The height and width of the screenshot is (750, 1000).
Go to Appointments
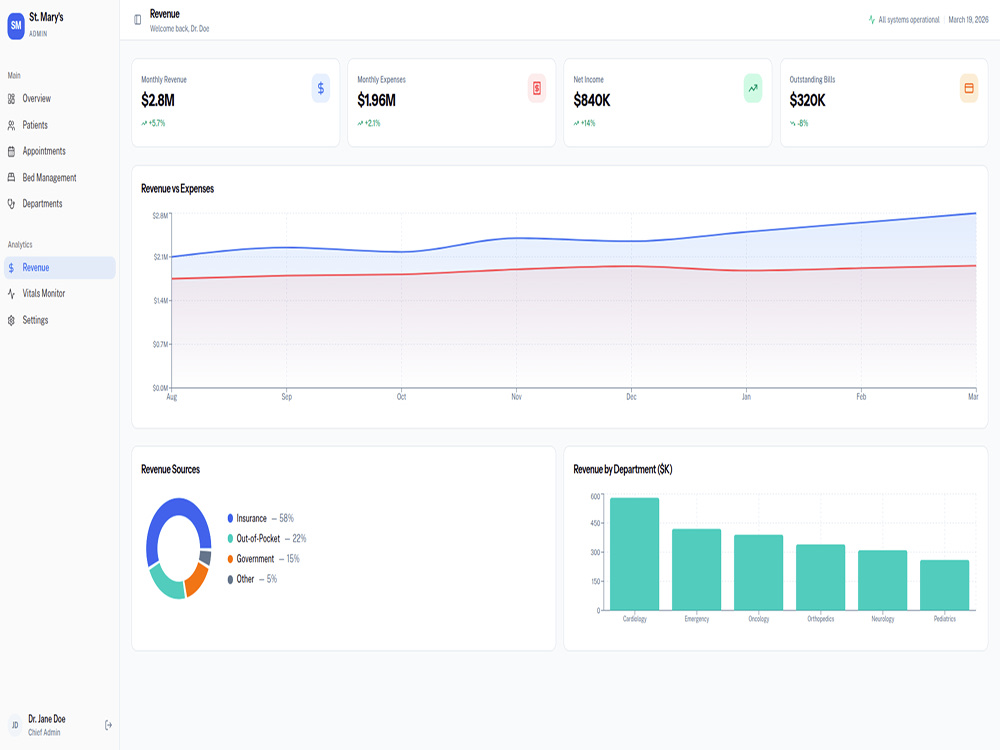click(x=60, y=152)
